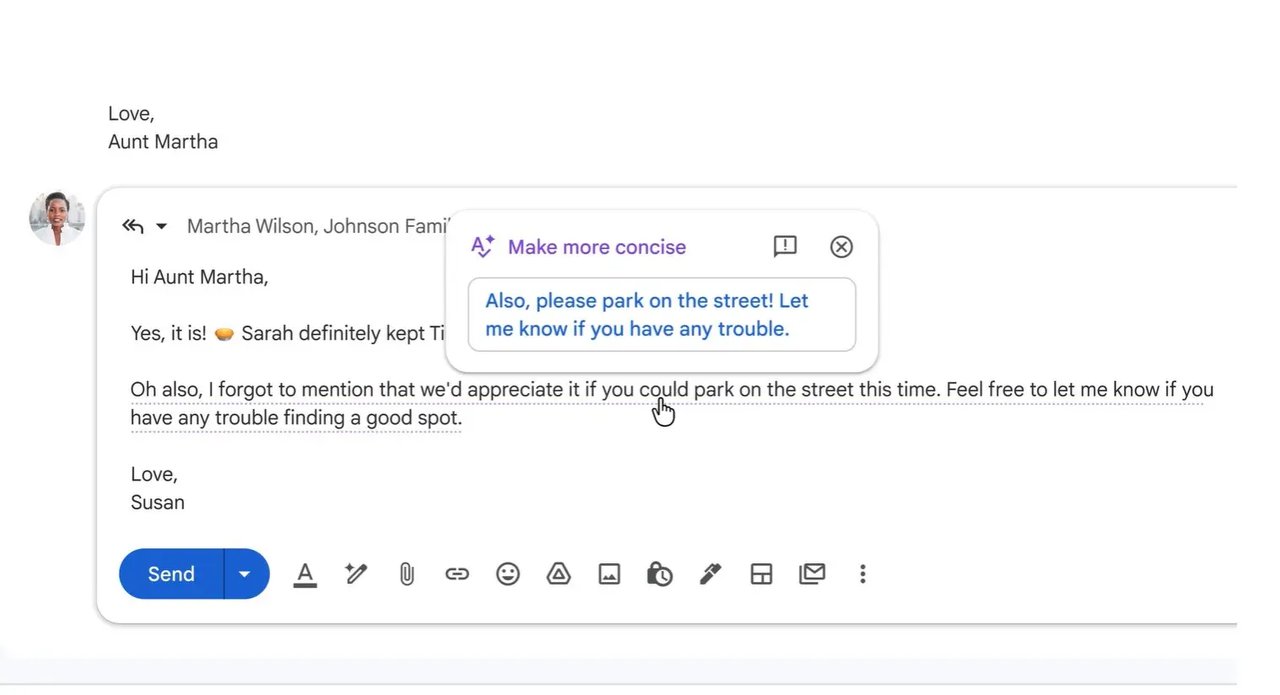Screen dimensions: 1280x695
Task: Toggle confidential mode
Action: [x=660, y=574]
